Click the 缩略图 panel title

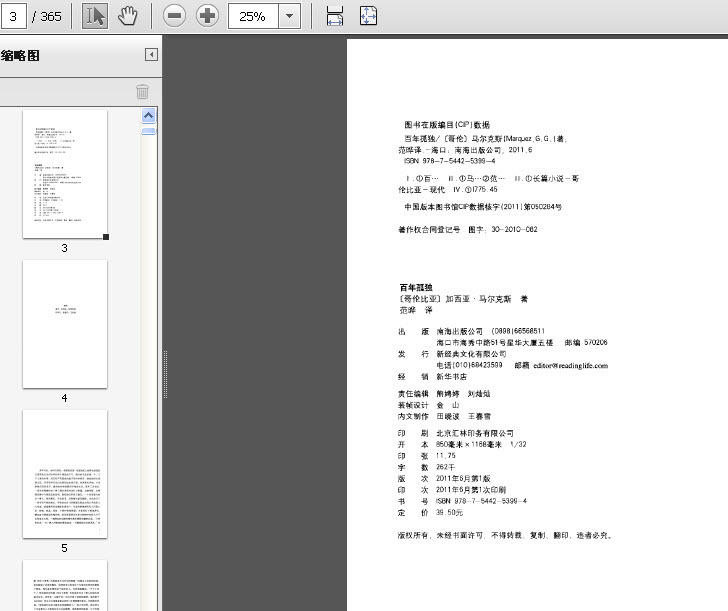20,56
